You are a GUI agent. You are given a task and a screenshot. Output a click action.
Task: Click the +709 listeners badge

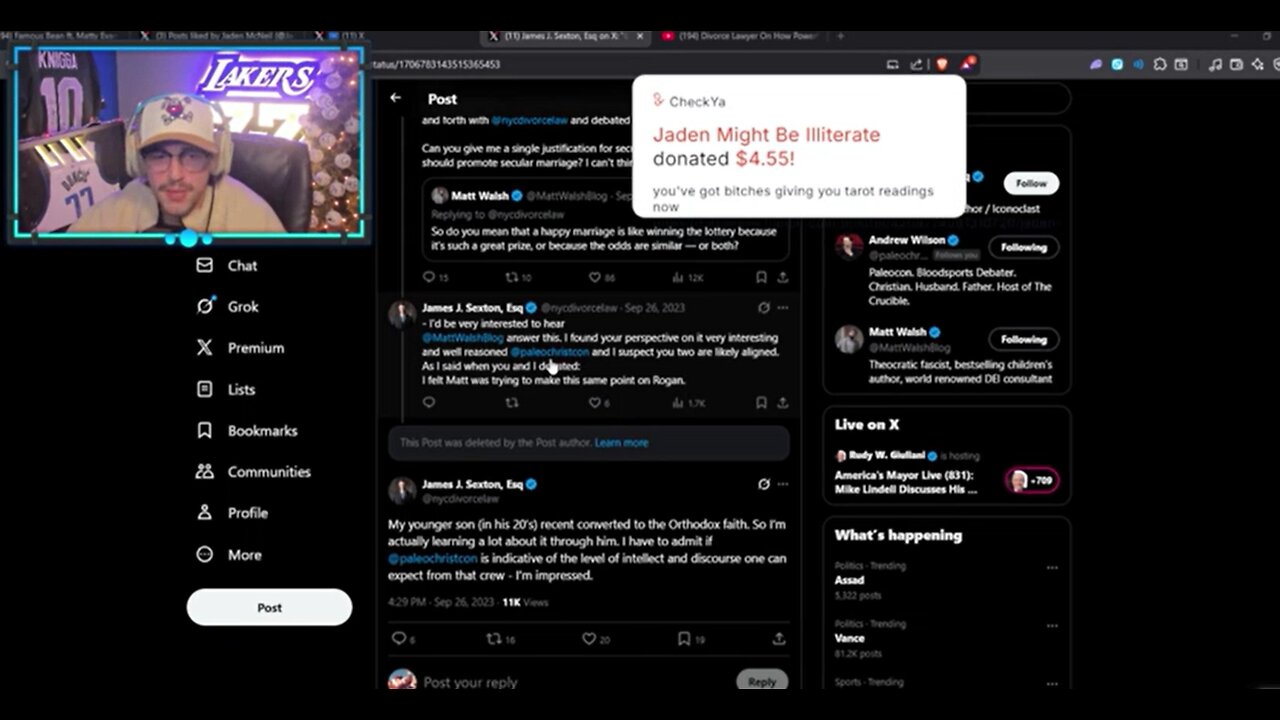click(x=1030, y=480)
